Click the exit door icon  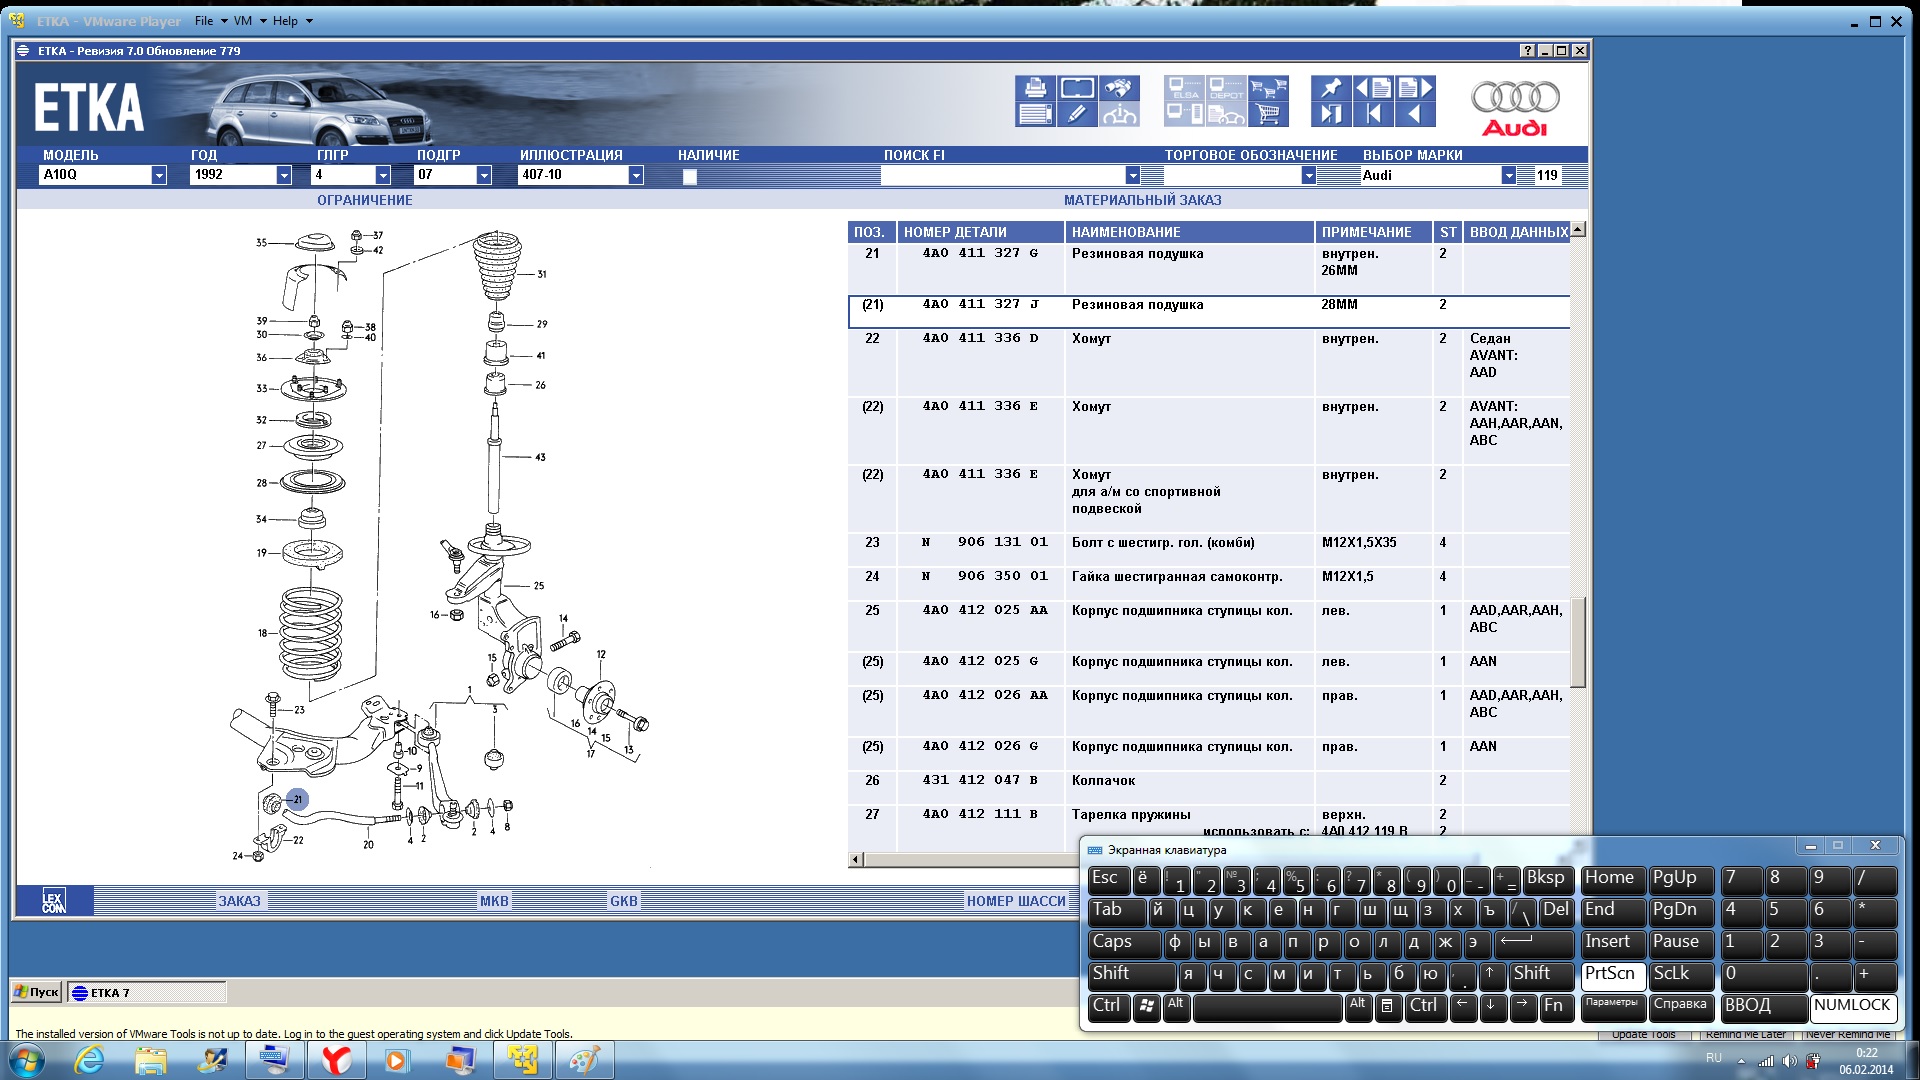point(1331,114)
